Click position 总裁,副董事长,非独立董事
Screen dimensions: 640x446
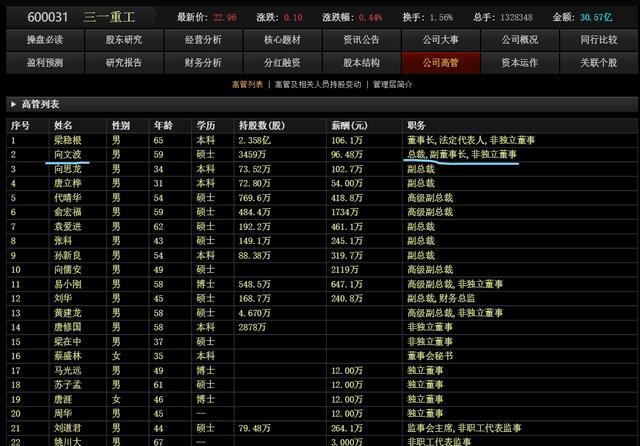click(462, 155)
